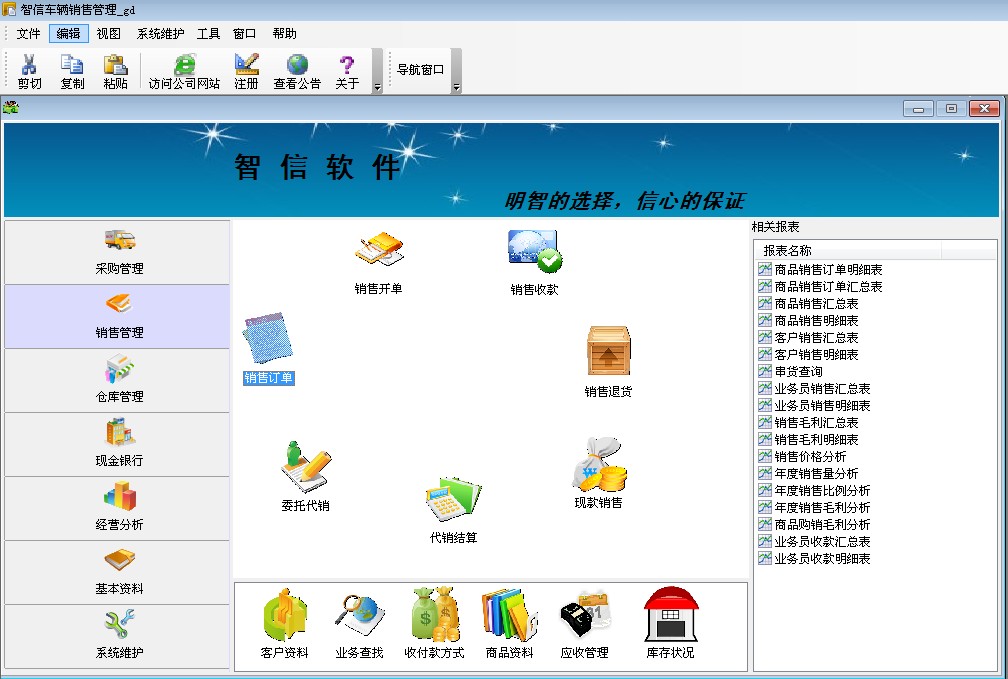
Task: Open the 现款销售 cash sales icon
Action: tap(599, 466)
